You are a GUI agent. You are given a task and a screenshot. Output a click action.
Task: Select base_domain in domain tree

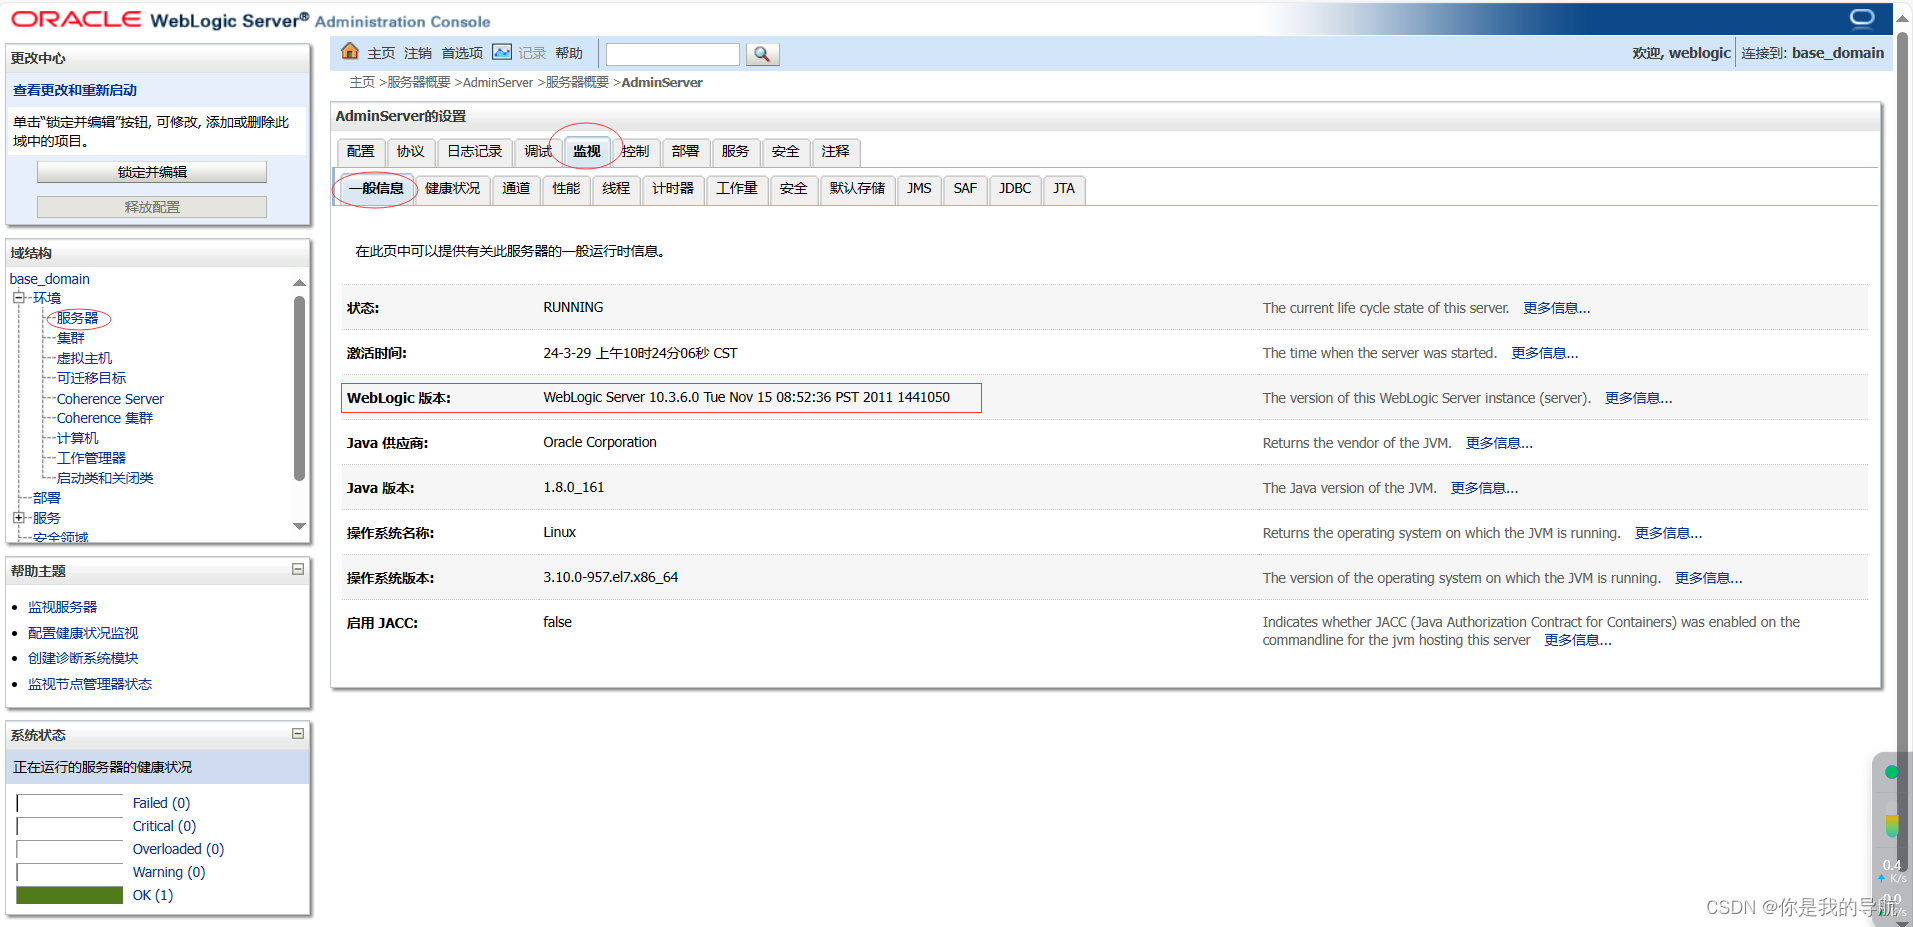(x=50, y=279)
